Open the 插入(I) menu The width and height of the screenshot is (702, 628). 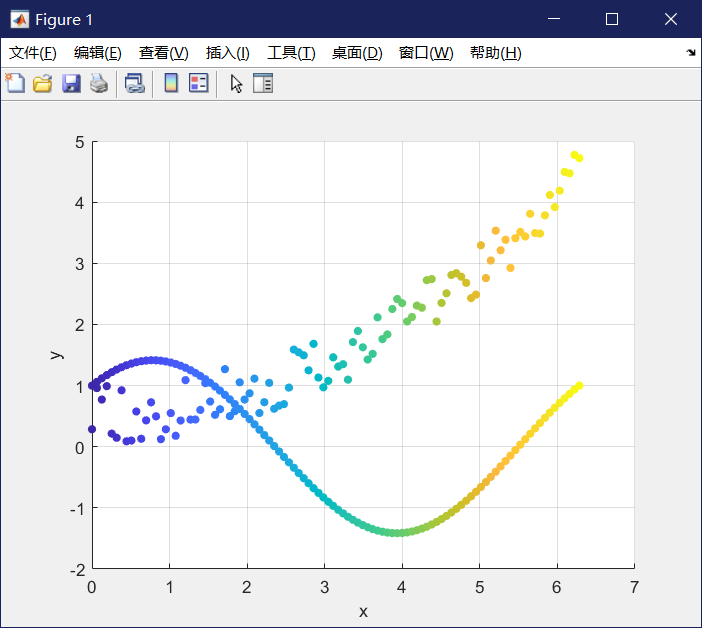227,53
